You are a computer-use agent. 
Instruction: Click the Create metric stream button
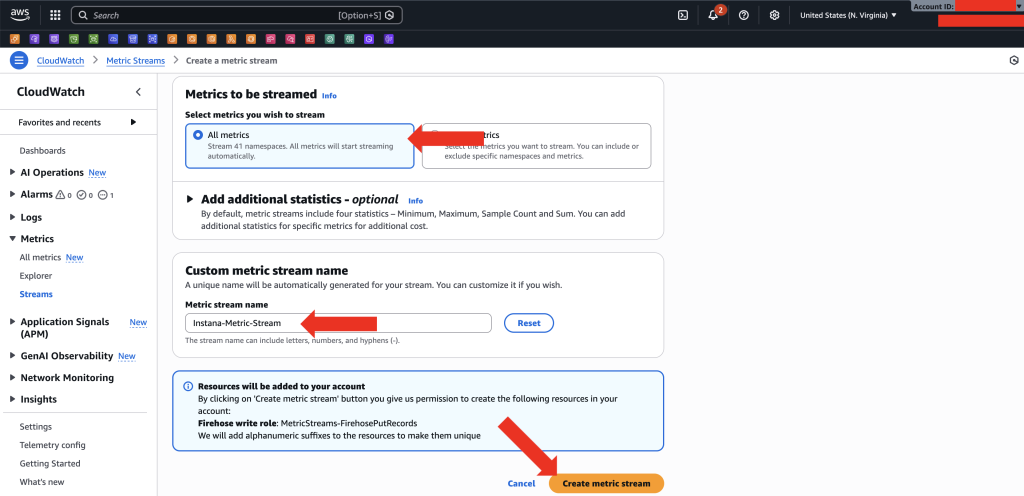[x=606, y=484]
